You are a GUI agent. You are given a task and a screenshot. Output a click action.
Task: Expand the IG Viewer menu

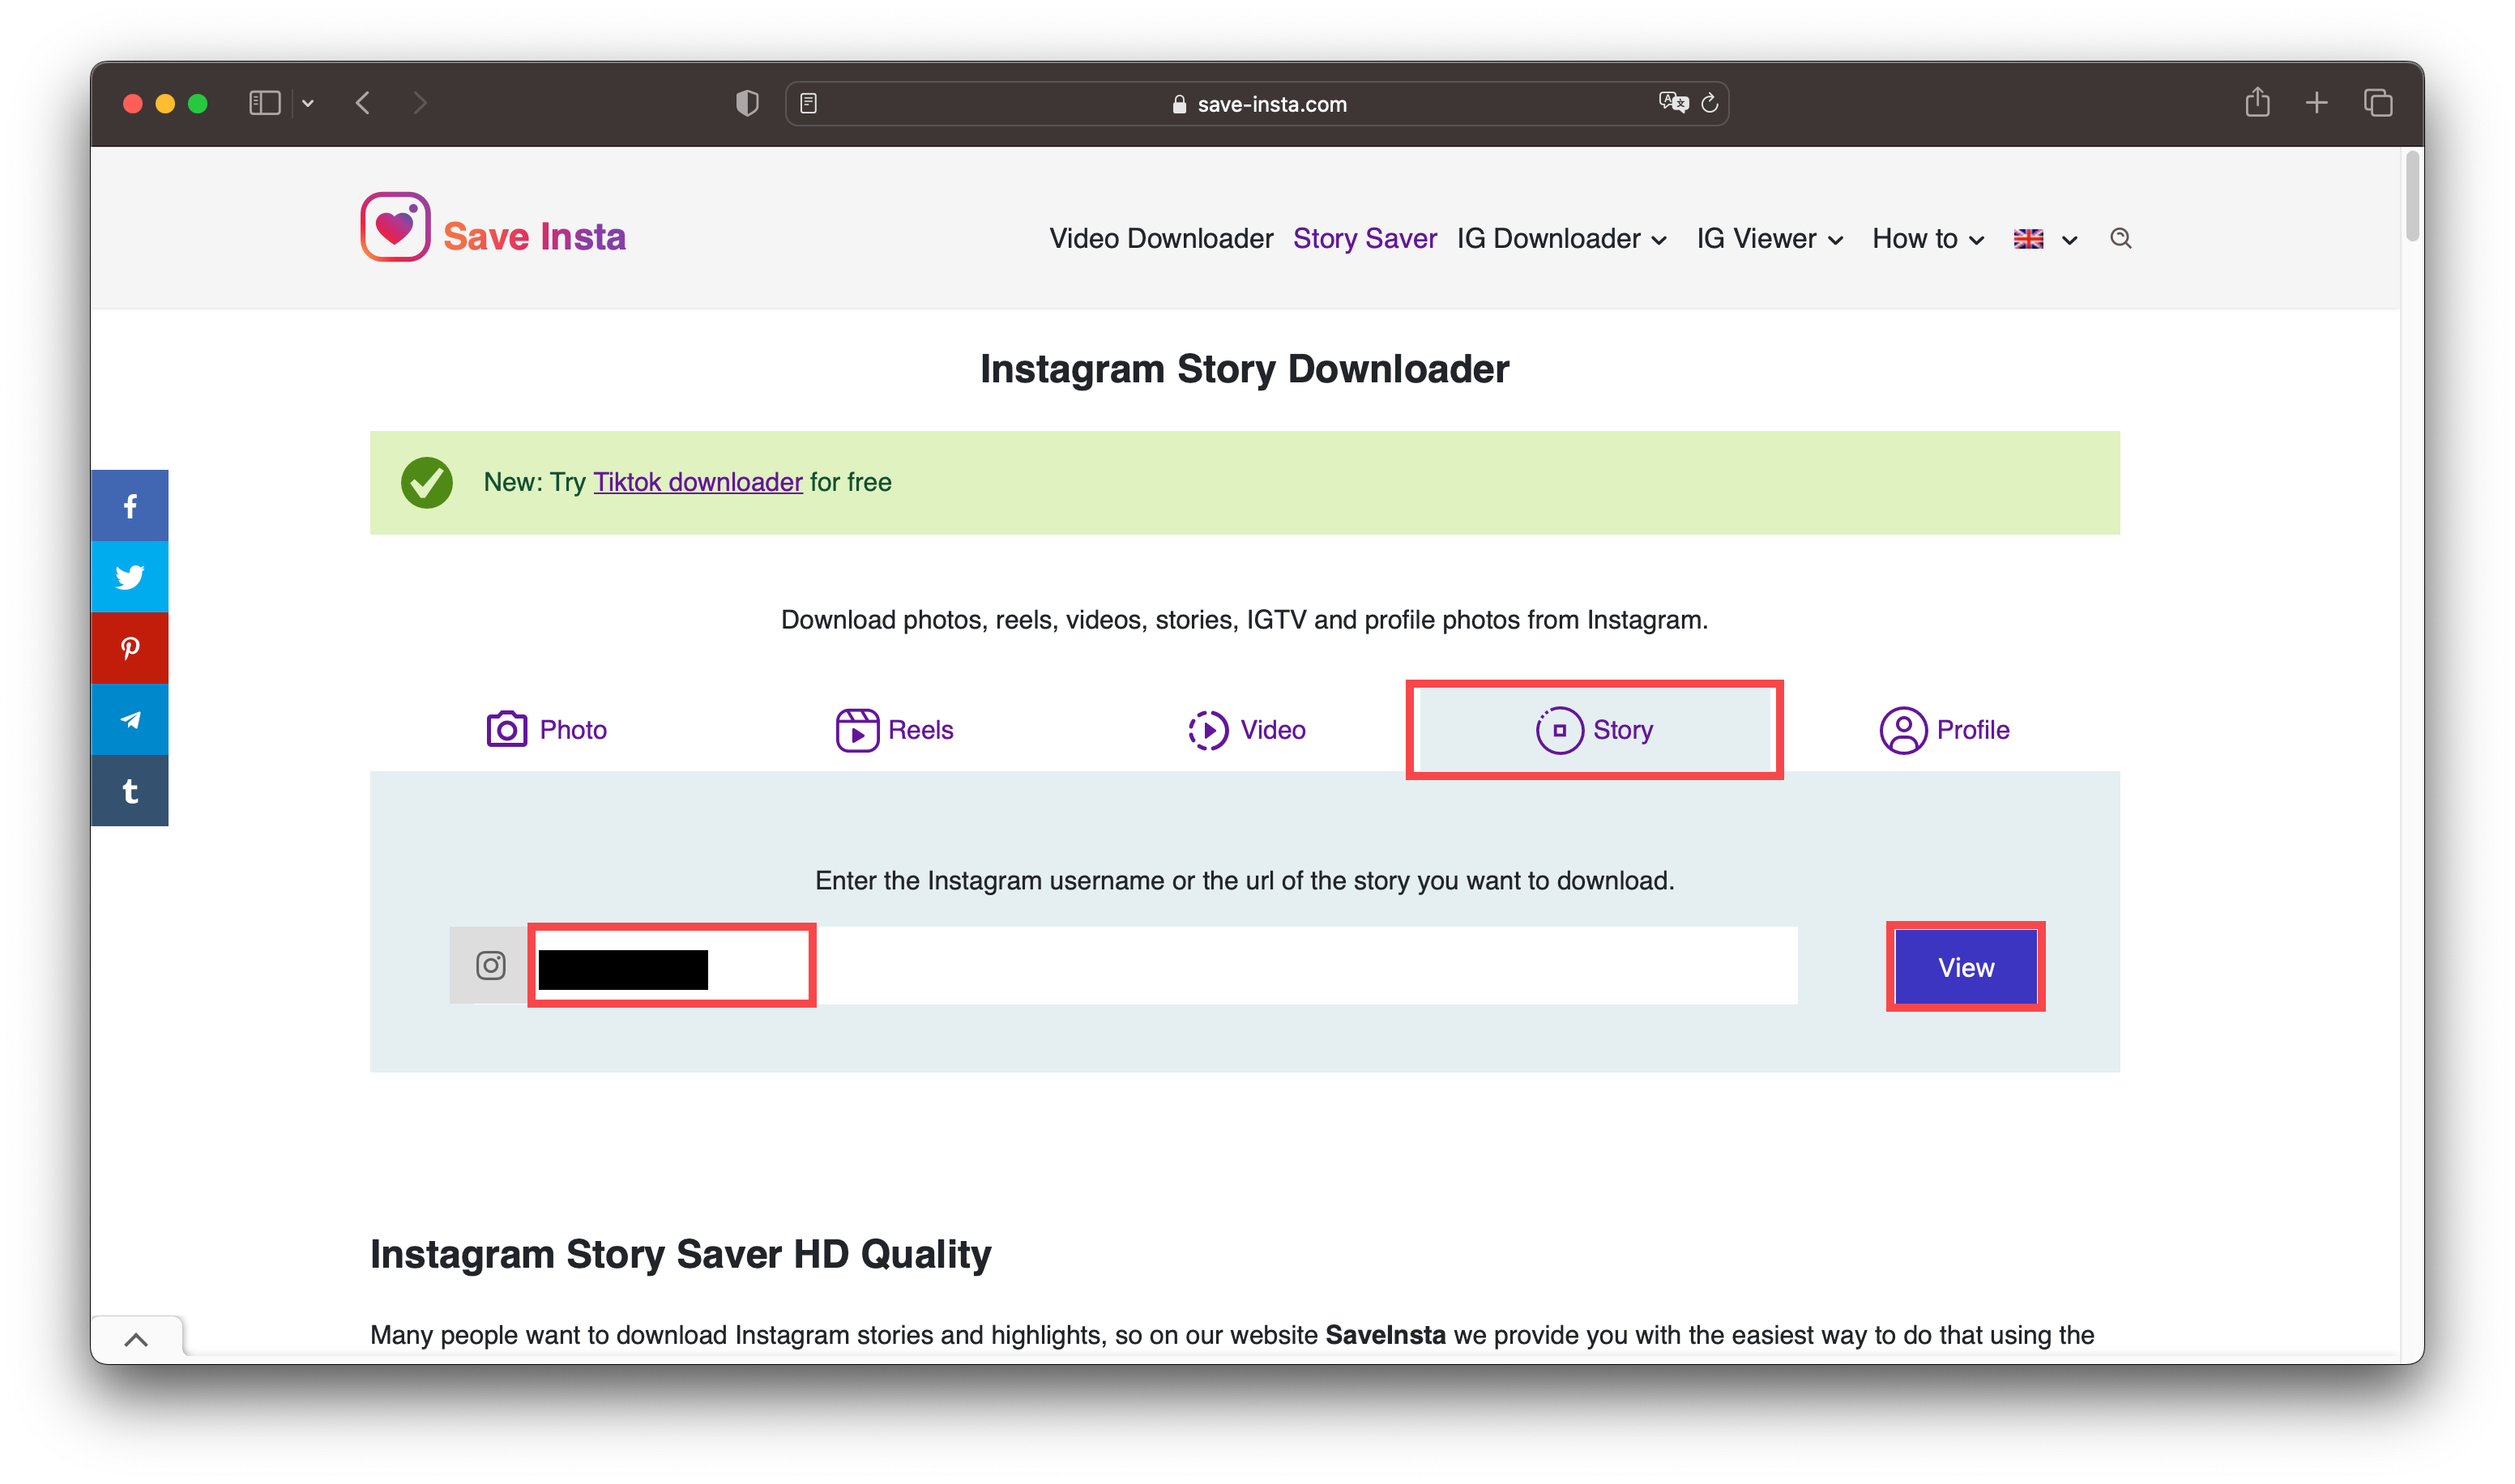coord(1768,239)
